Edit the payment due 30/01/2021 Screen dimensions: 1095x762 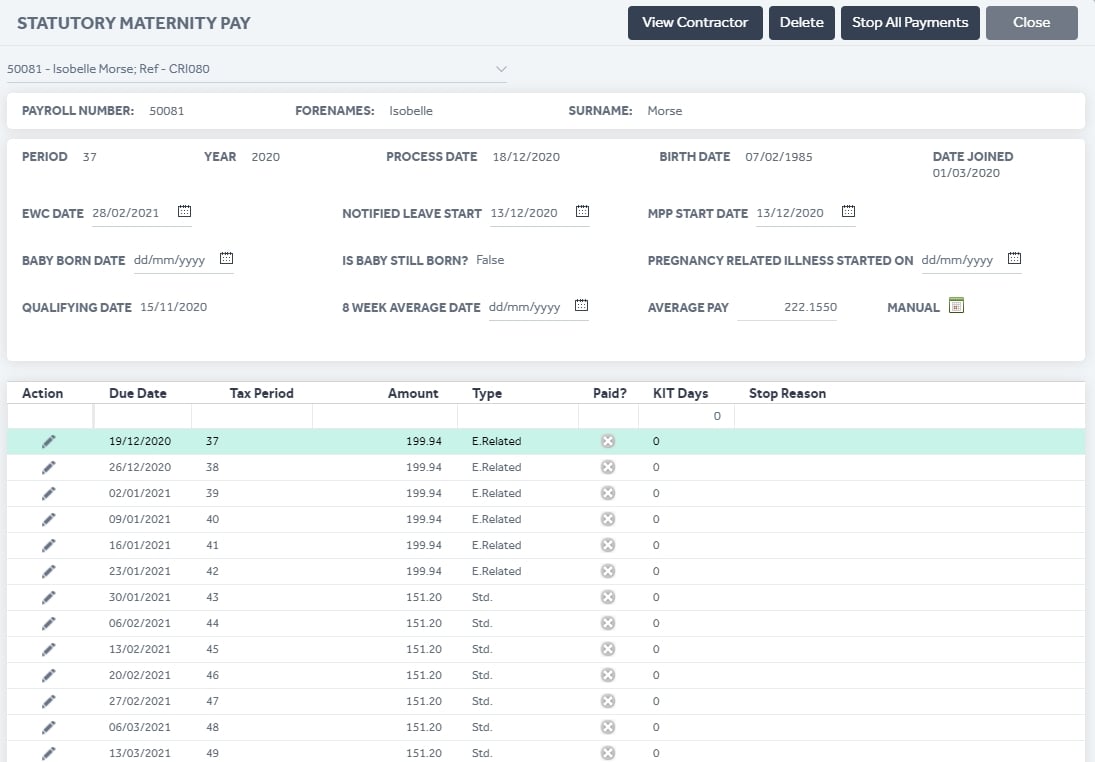48,597
